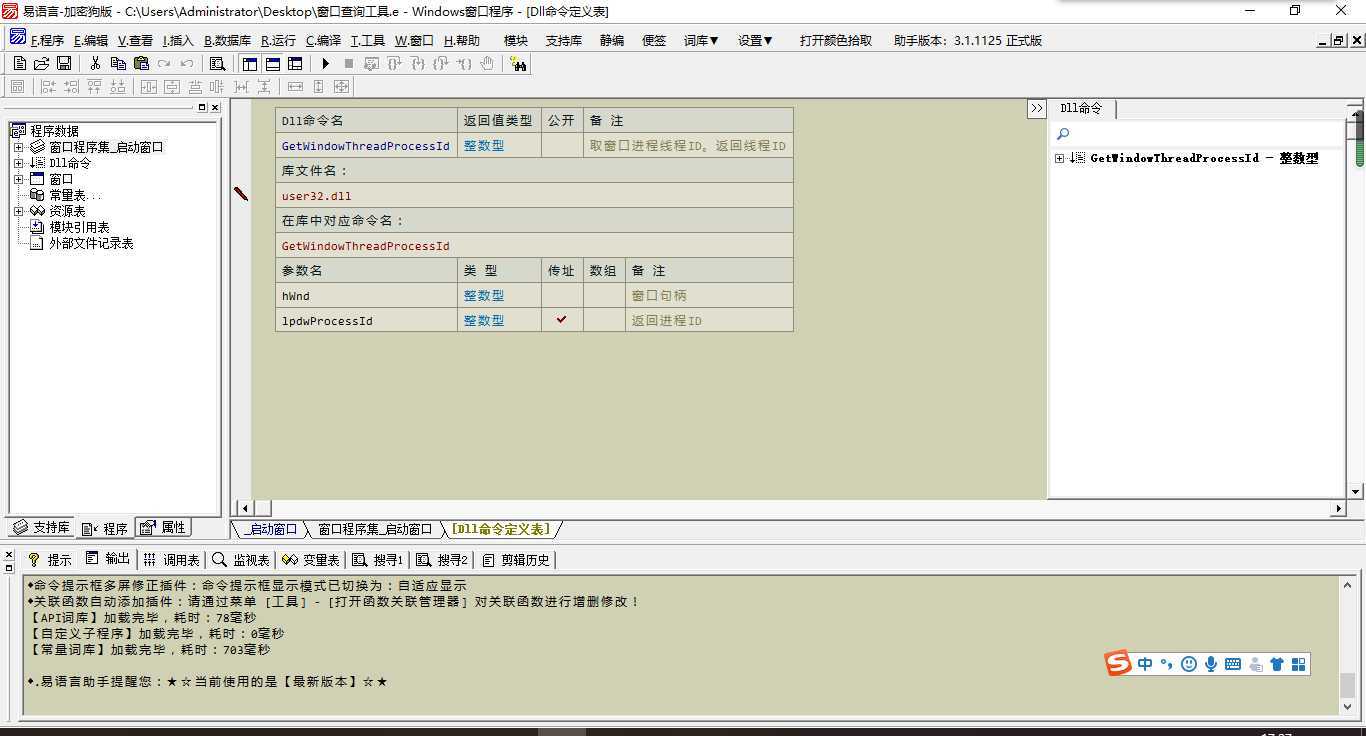This screenshot has width=1366, height=736.
Task: Click the IME microphone voice icon
Action: [x=1210, y=664]
